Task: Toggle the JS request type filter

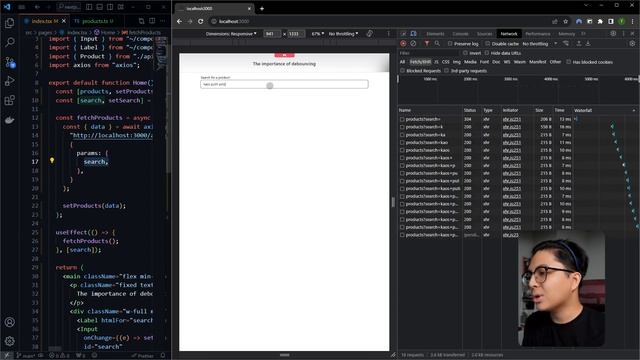Action: coord(436,62)
